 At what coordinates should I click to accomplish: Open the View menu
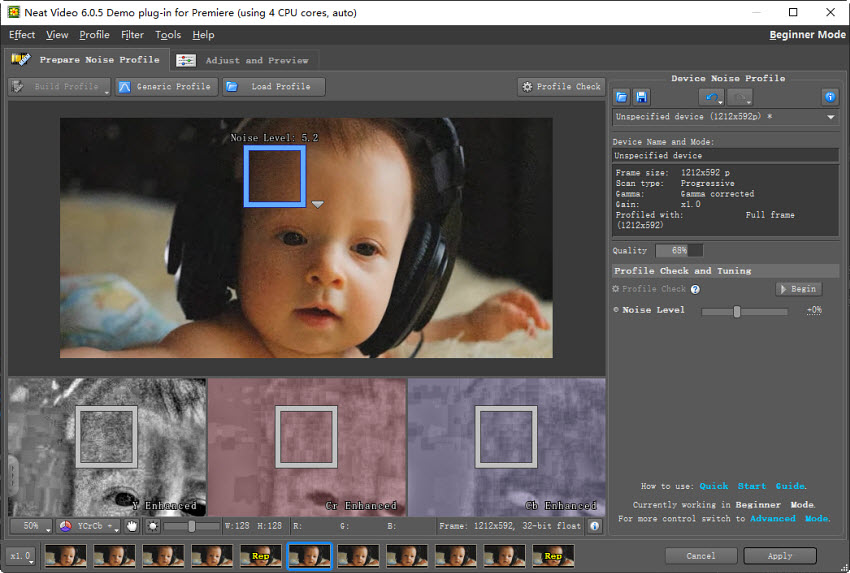click(57, 35)
